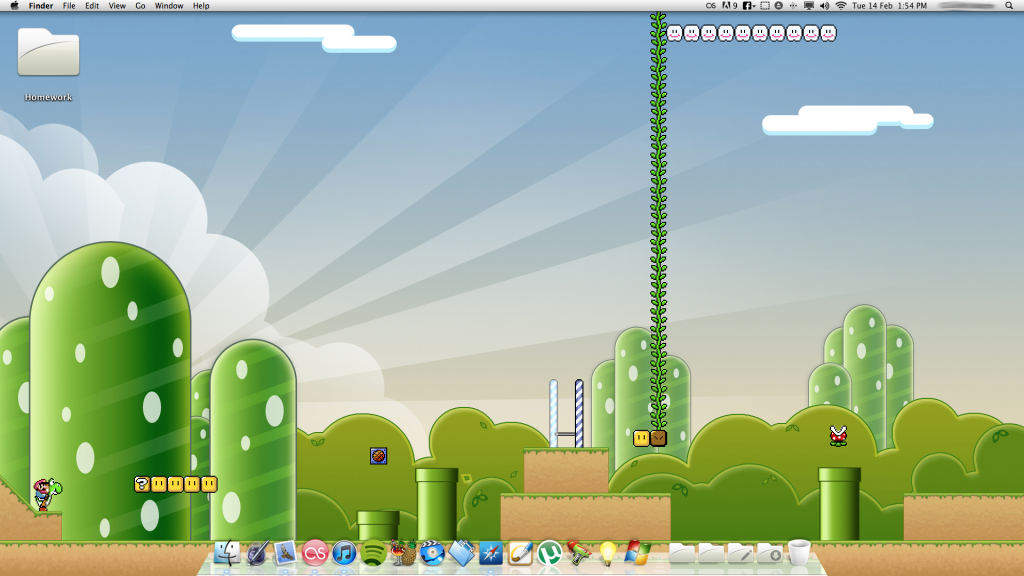Open the Apple menu

(14, 6)
